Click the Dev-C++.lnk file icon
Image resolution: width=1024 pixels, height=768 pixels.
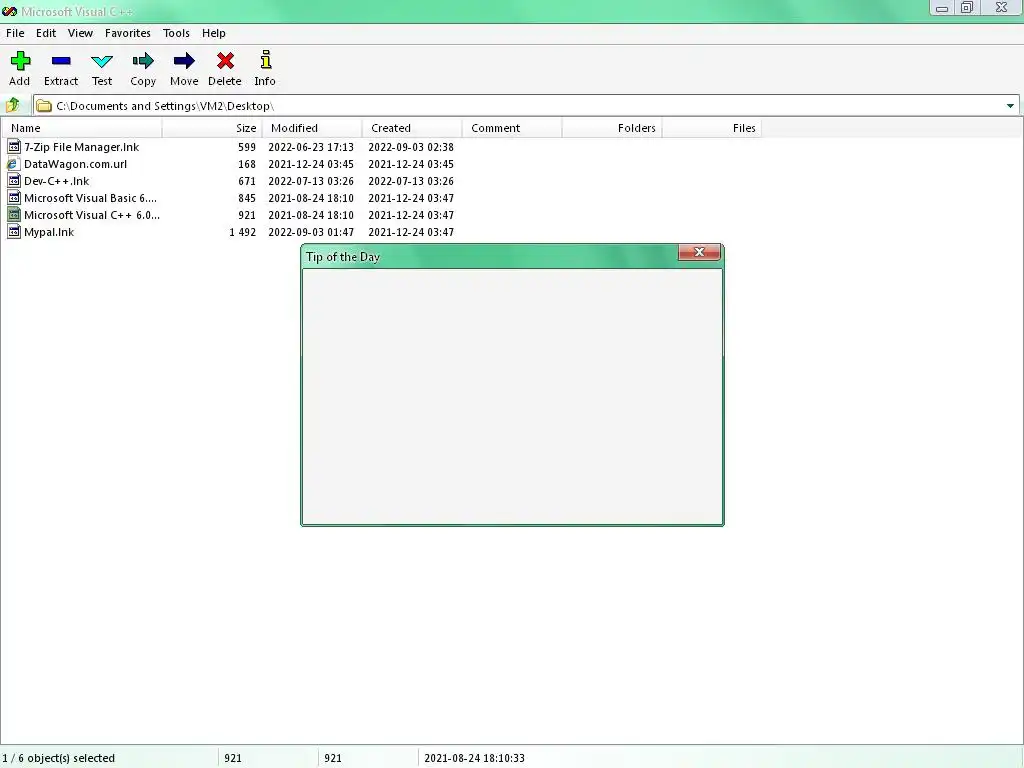pyautogui.click(x=14, y=181)
